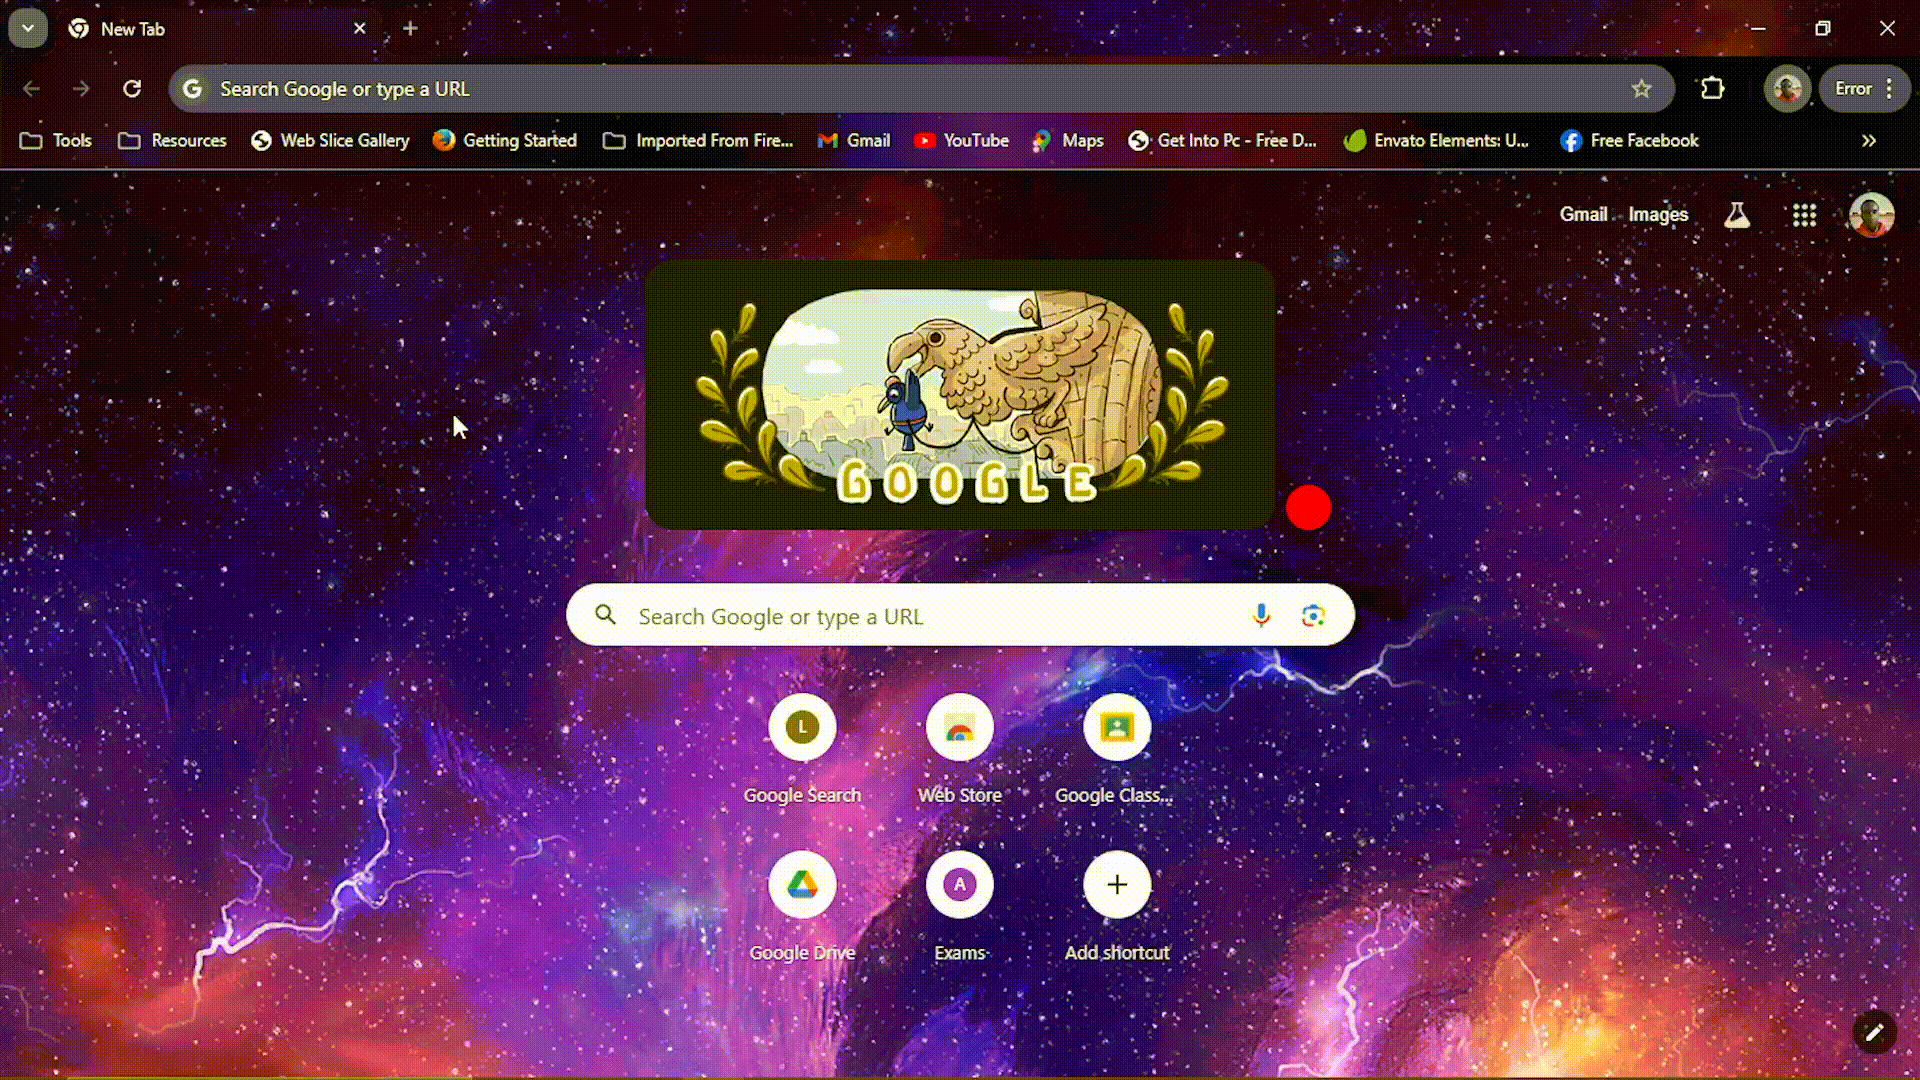Customize Chrome with the pencil icon

[1874, 1032]
